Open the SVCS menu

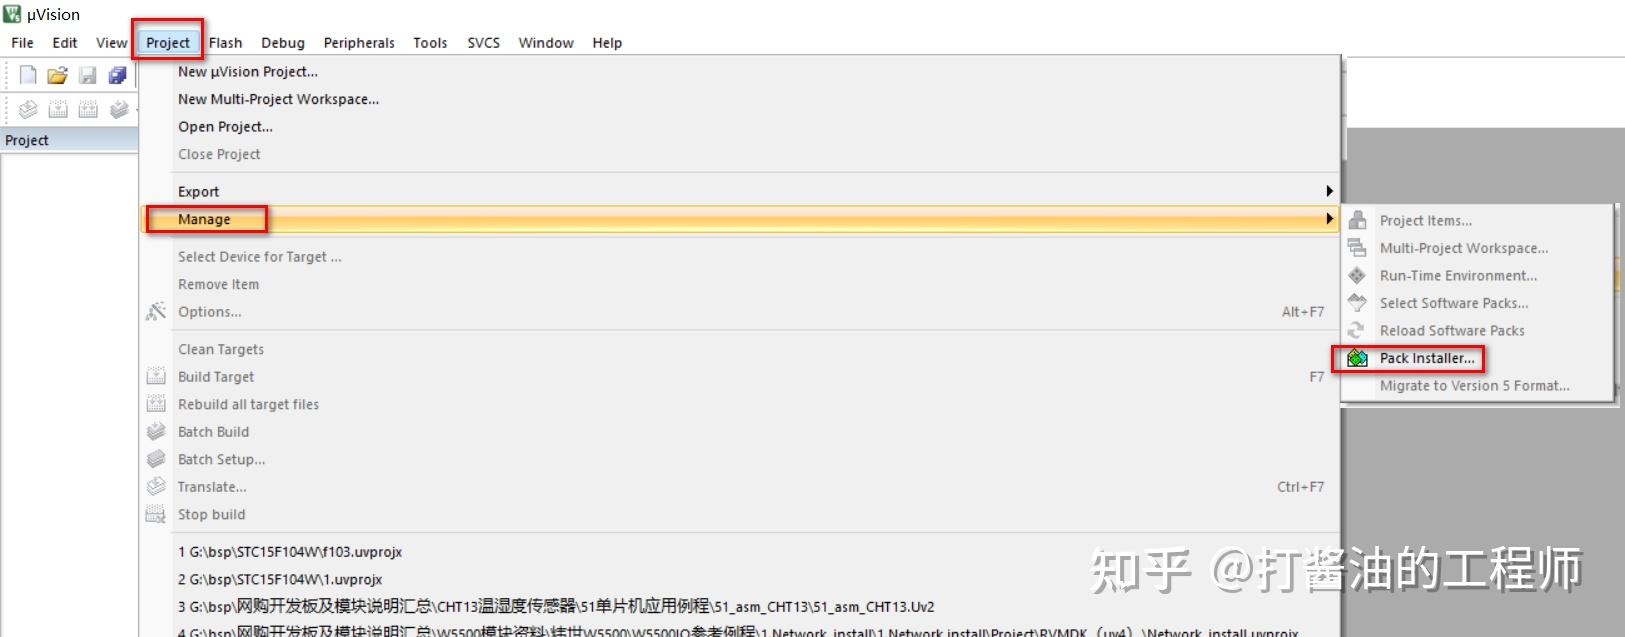pos(484,43)
